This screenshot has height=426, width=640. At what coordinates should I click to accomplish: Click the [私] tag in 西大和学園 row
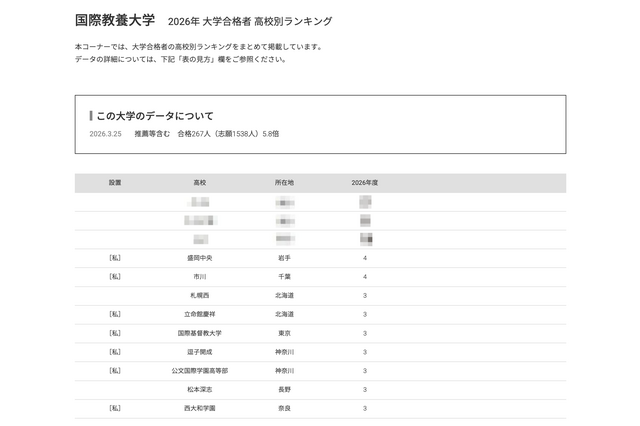(x=115, y=408)
